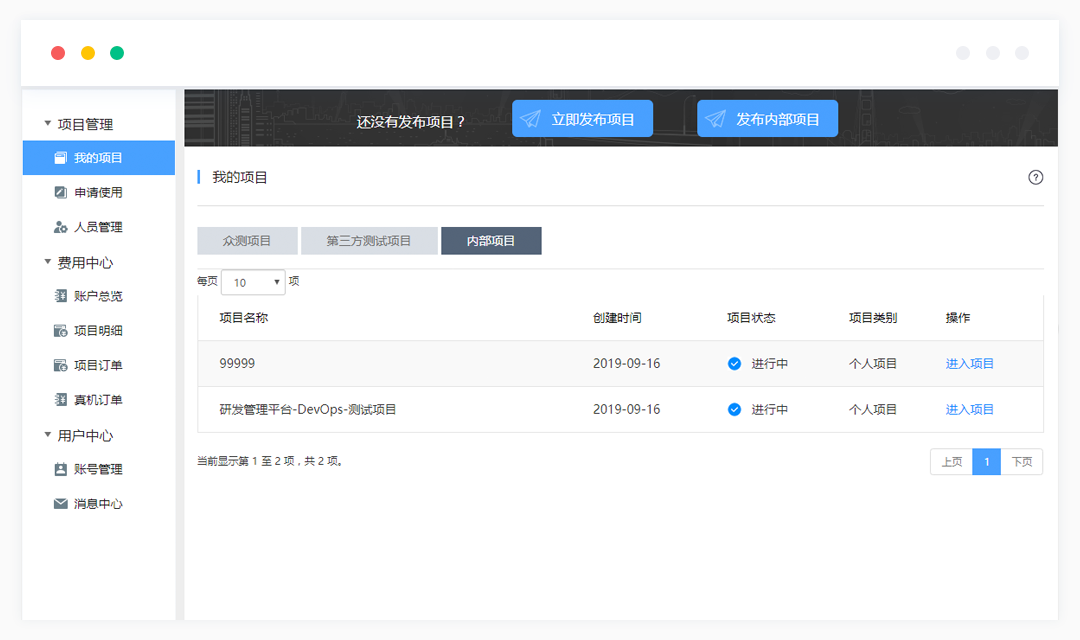Click the 人员管理 people icon
Screen dimensions: 1080x640
tap(60, 227)
